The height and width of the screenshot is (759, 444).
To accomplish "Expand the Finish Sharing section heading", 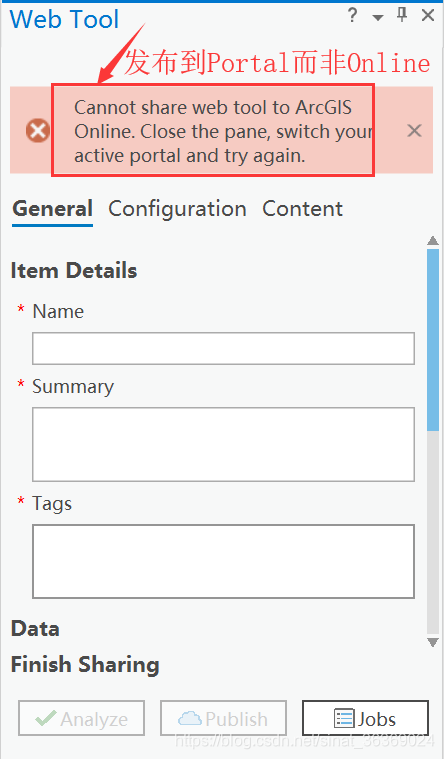I will coord(85,665).
